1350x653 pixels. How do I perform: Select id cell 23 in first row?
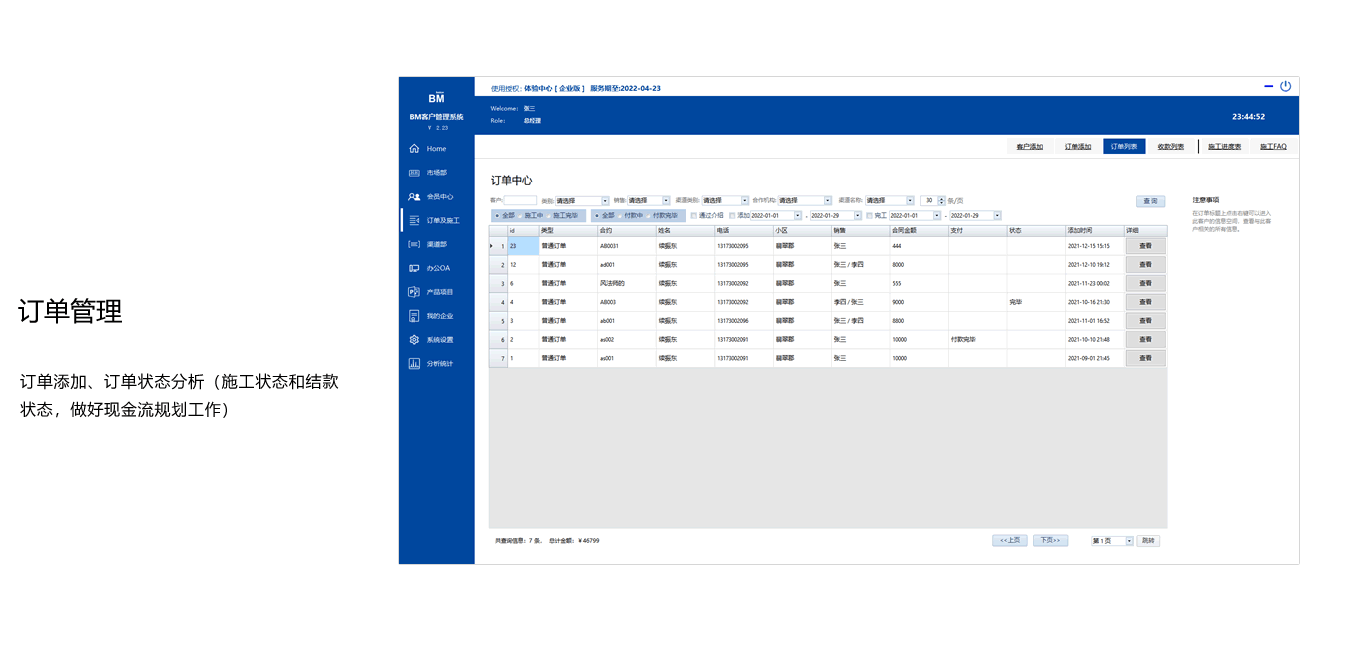pos(523,245)
